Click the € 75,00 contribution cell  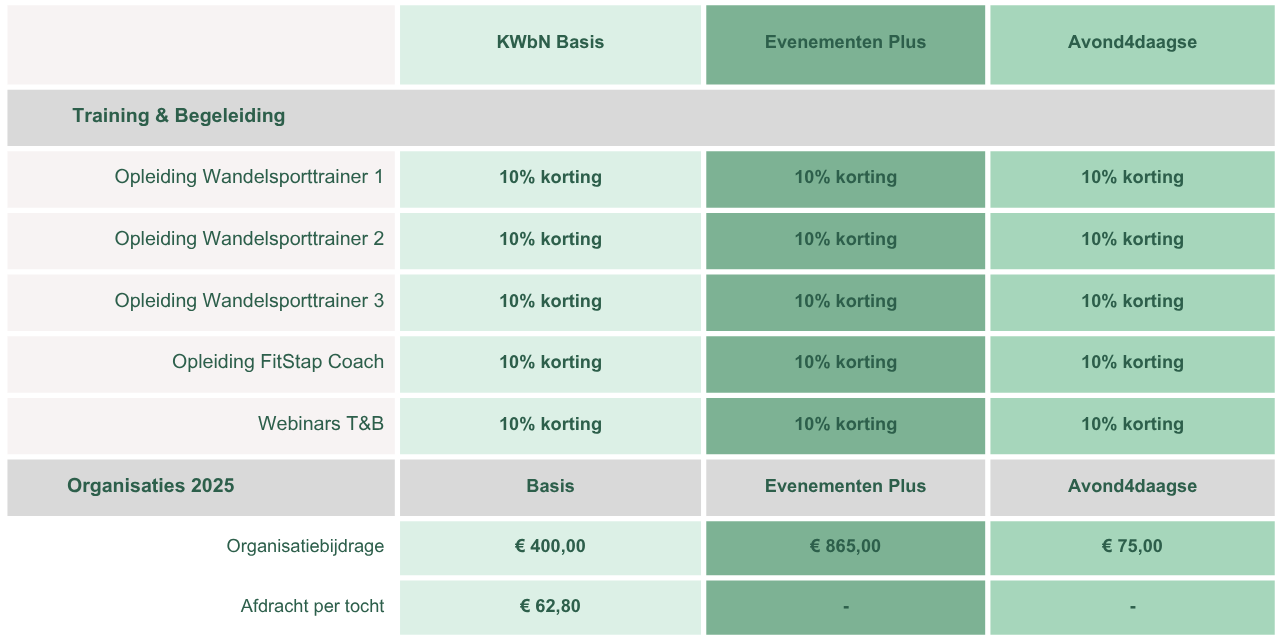point(1132,546)
